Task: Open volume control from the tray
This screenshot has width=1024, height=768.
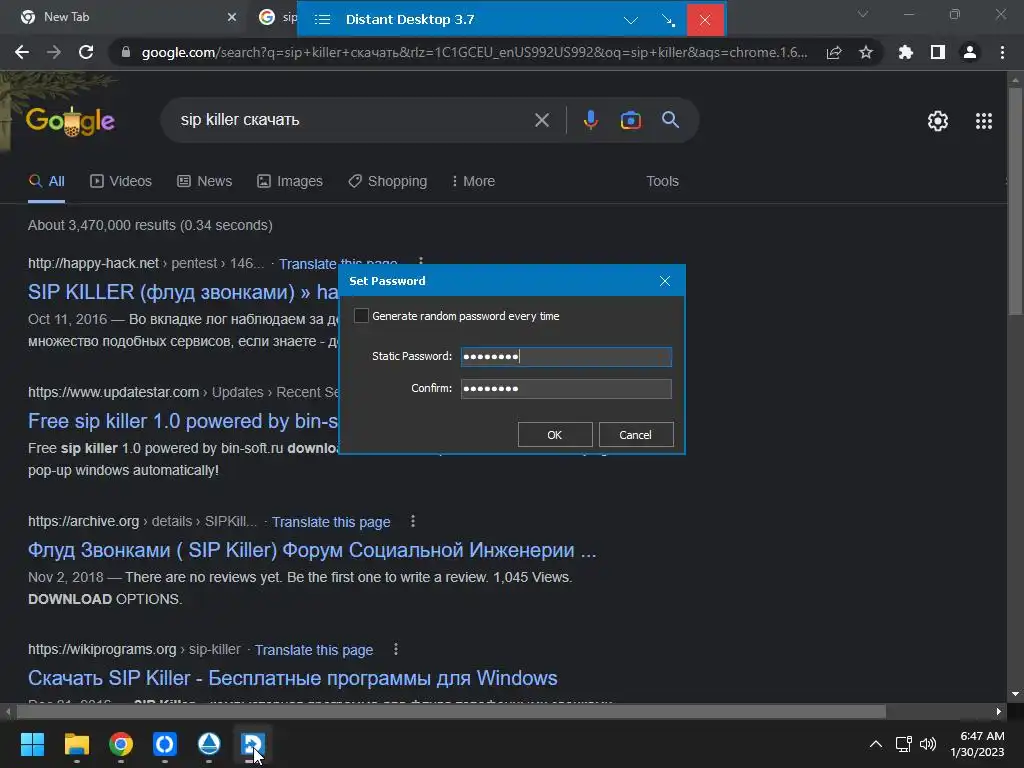Action: [x=927, y=744]
